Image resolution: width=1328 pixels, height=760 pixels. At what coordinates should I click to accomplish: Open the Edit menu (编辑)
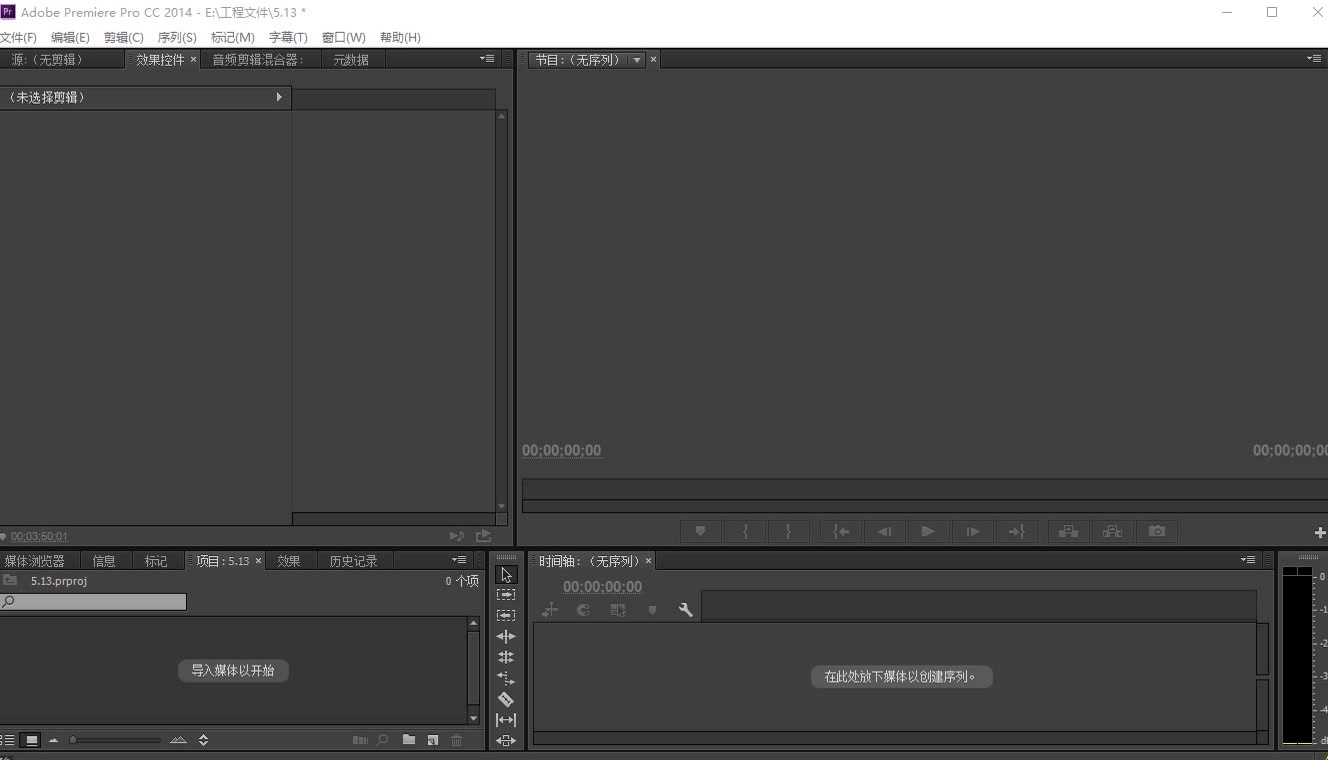tap(70, 37)
